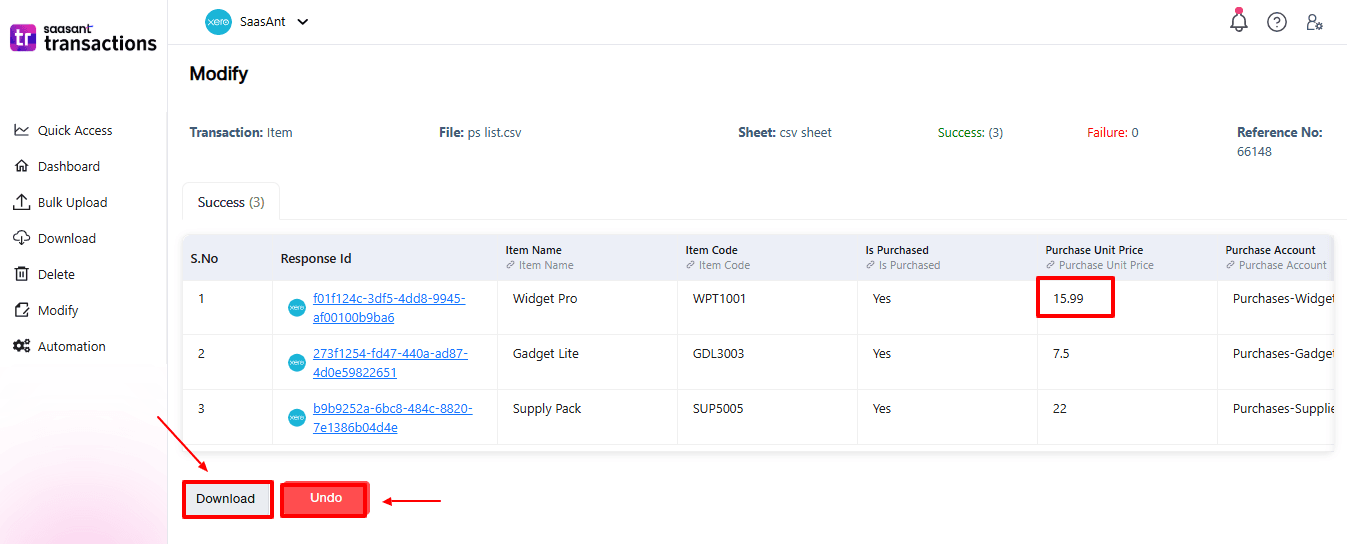Viewport: 1347px width, 544px height.
Task: Open Bulk Upload from sidebar
Action: point(72,202)
